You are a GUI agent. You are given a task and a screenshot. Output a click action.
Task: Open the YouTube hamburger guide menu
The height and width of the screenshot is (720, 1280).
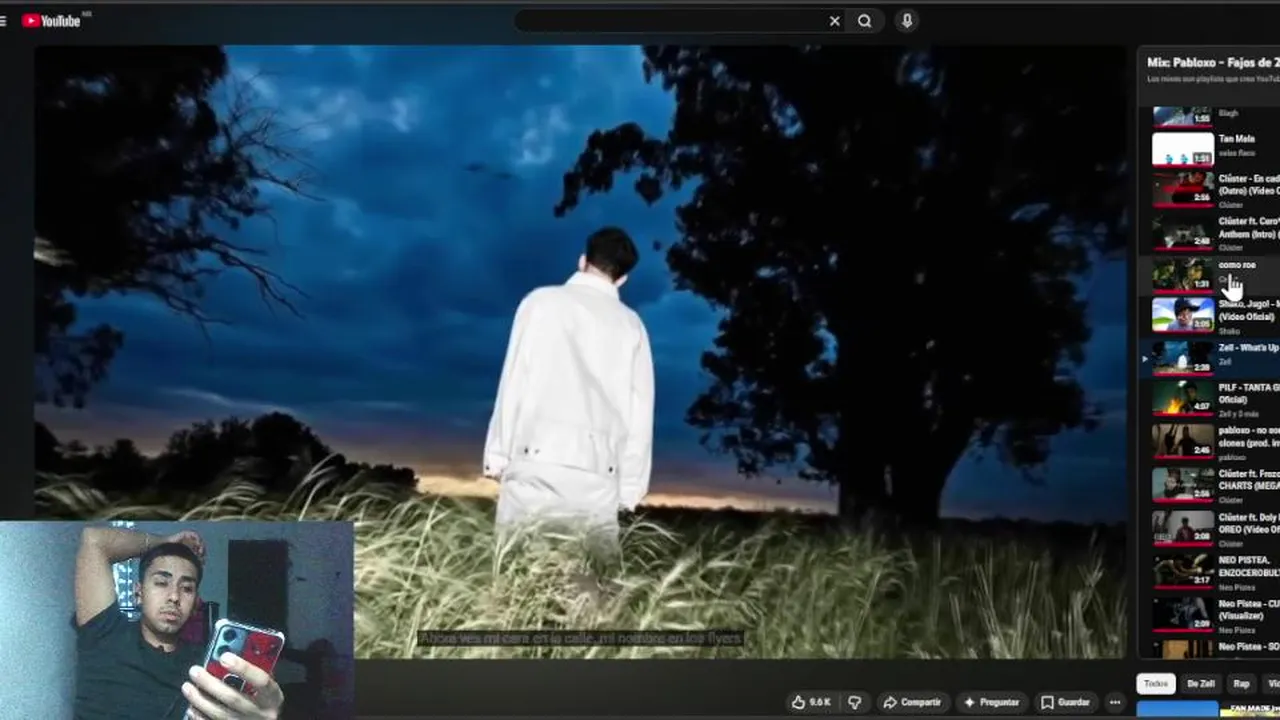click(x=4, y=21)
